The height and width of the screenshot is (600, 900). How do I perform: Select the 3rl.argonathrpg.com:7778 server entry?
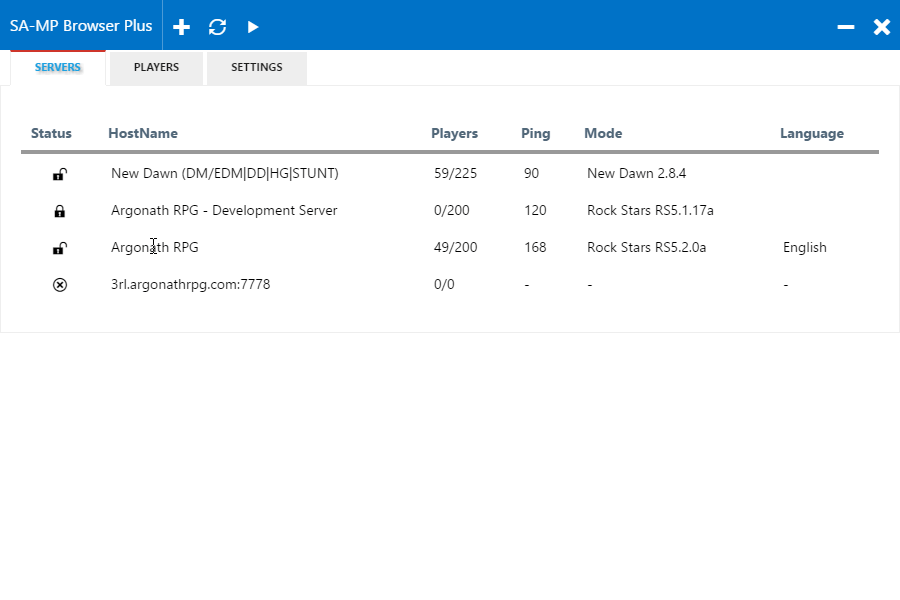click(191, 284)
